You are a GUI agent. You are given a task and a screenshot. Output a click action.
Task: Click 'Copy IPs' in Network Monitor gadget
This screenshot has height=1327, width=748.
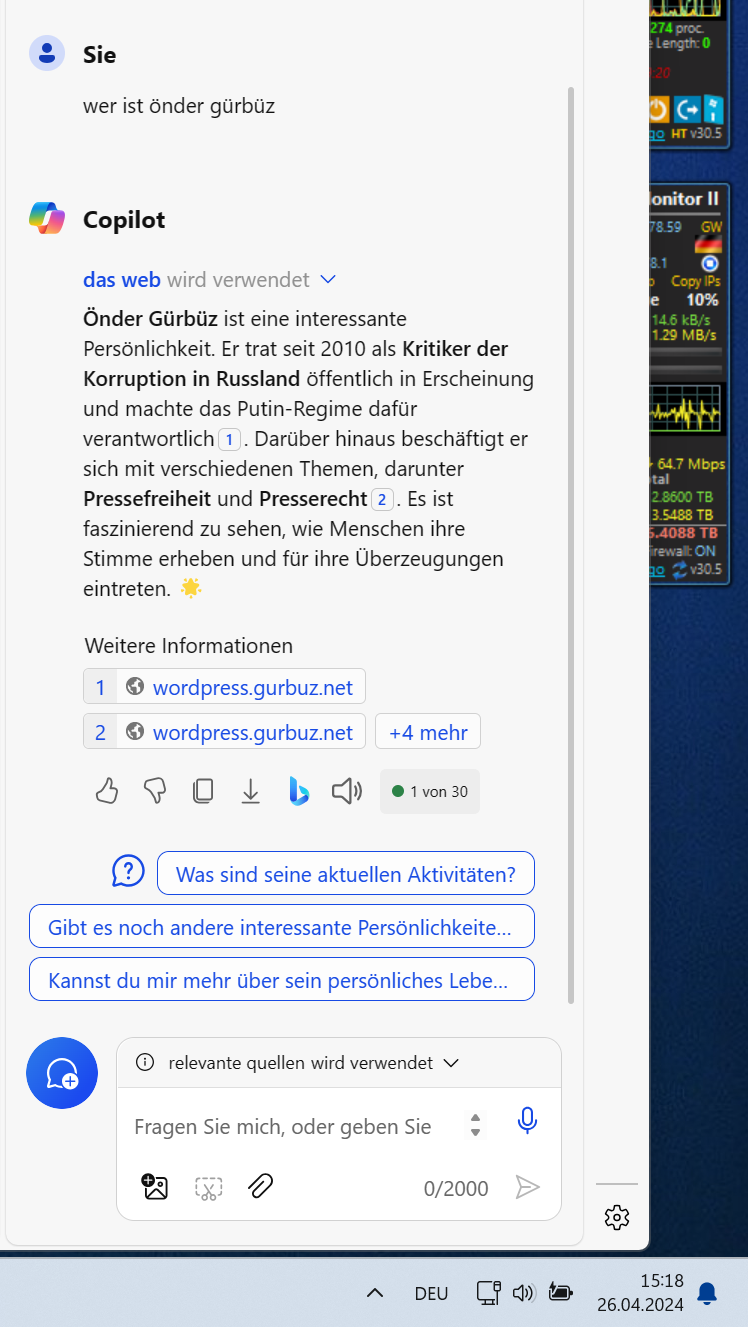click(x=695, y=281)
